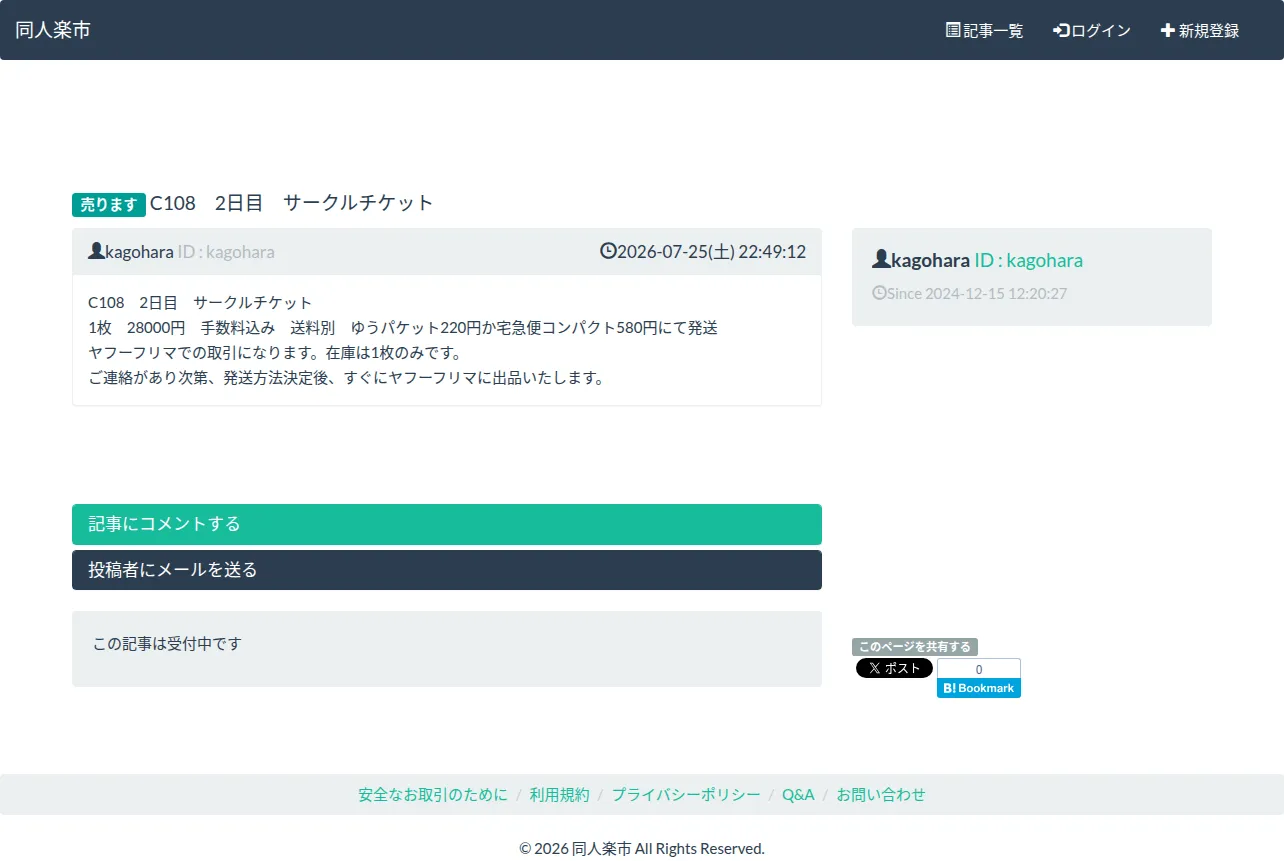This screenshot has width=1284, height=861.
Task: Click the user icon in sidebar profile card
Action: [x=881, y=260]
